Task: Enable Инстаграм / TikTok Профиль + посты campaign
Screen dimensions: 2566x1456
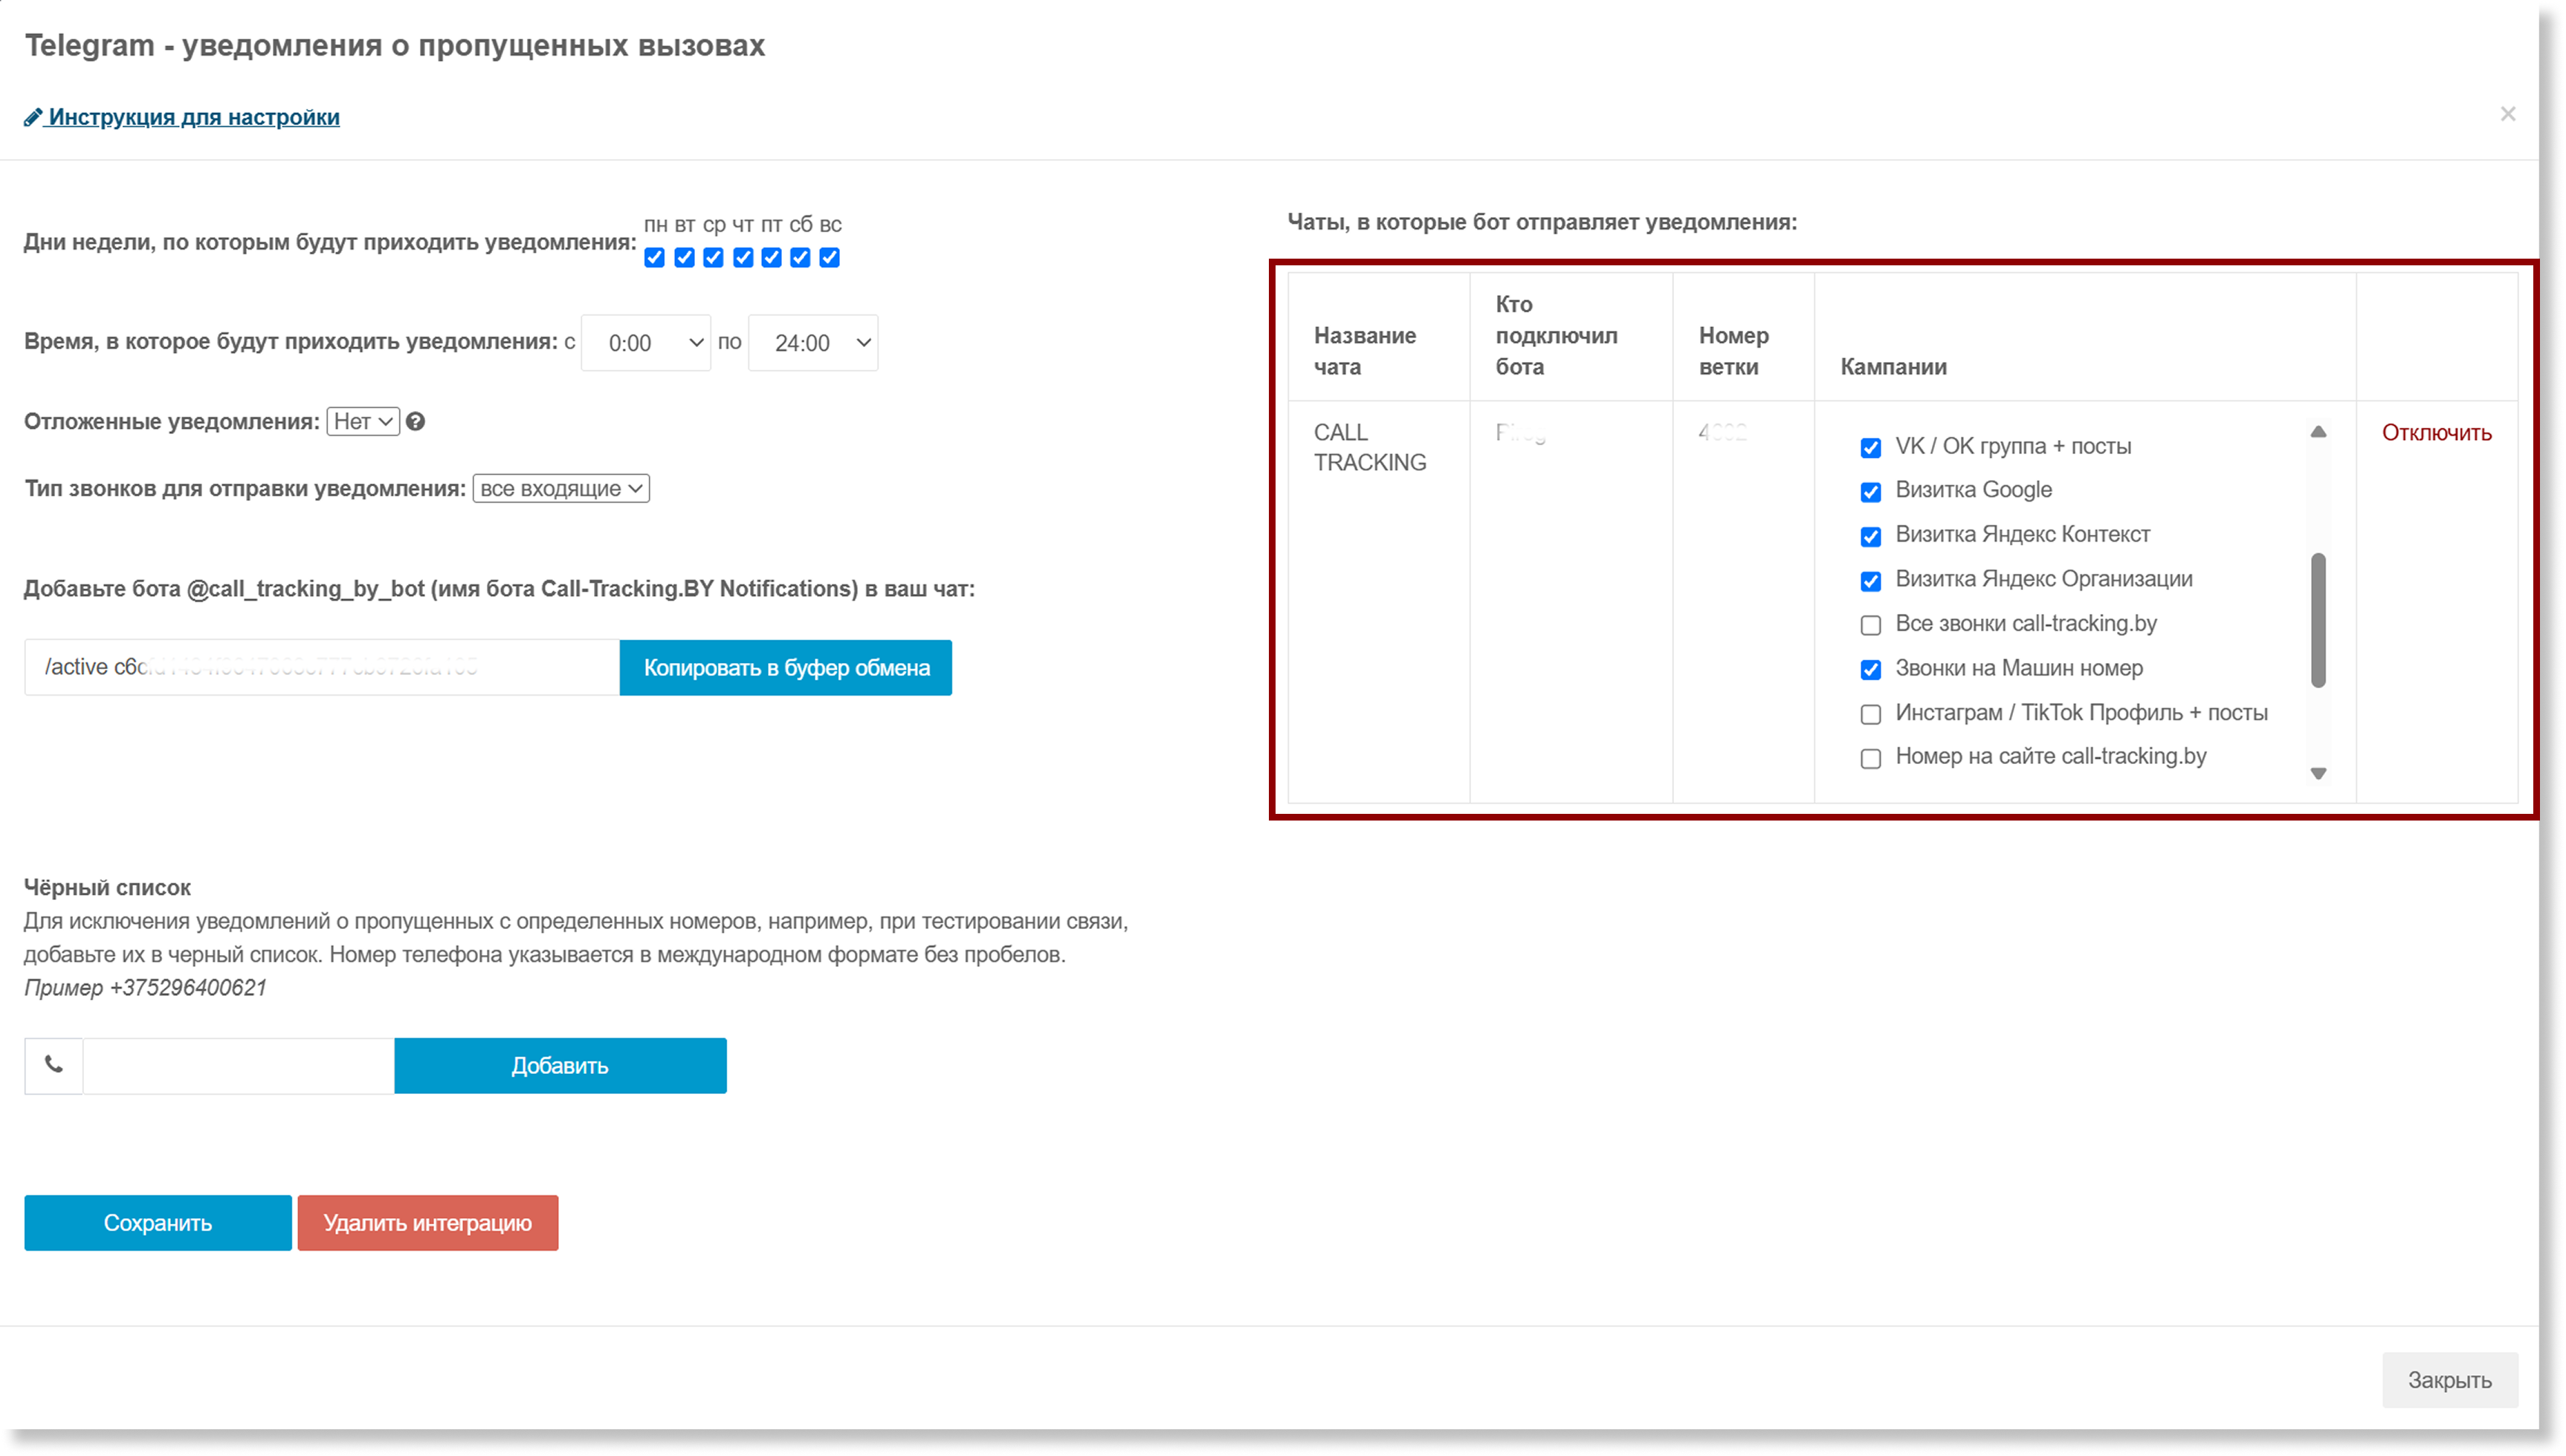Action: 1870,714
